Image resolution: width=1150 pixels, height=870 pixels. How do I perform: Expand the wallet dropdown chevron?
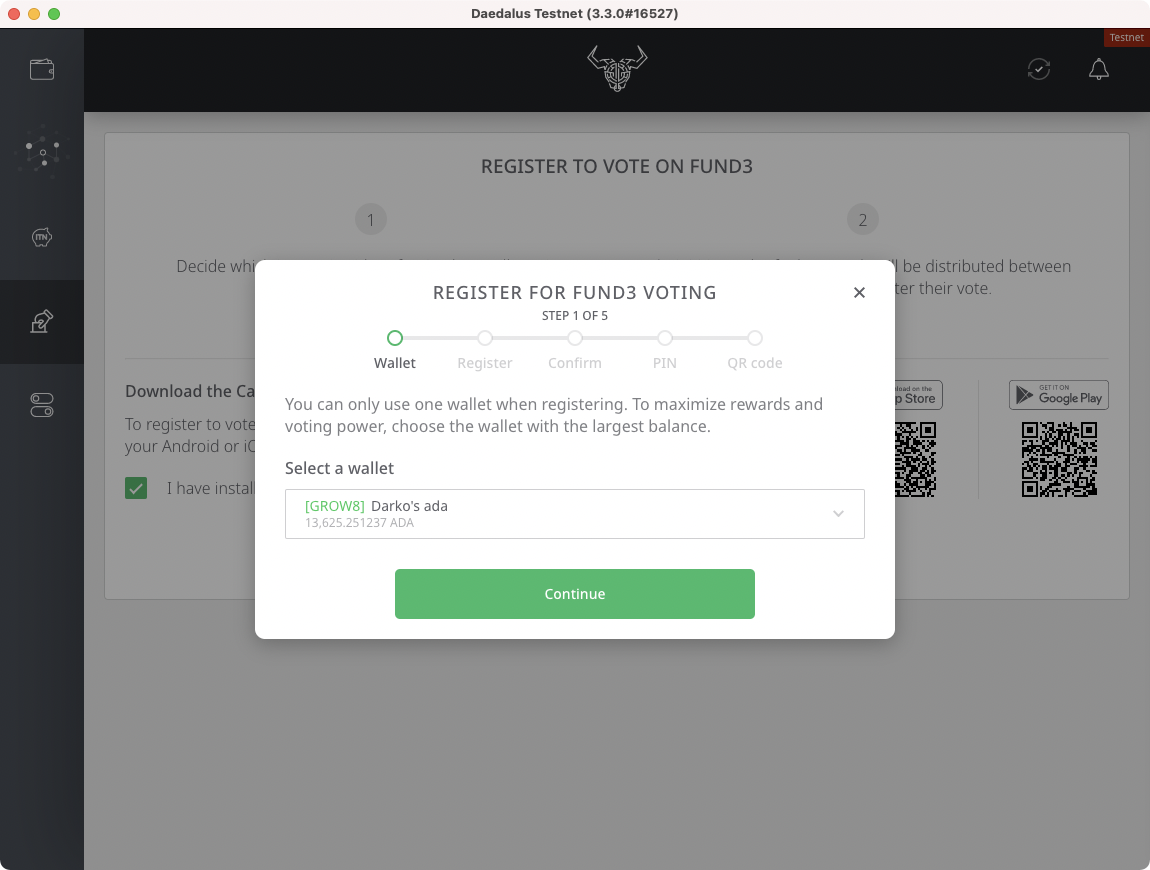[838, 513]
